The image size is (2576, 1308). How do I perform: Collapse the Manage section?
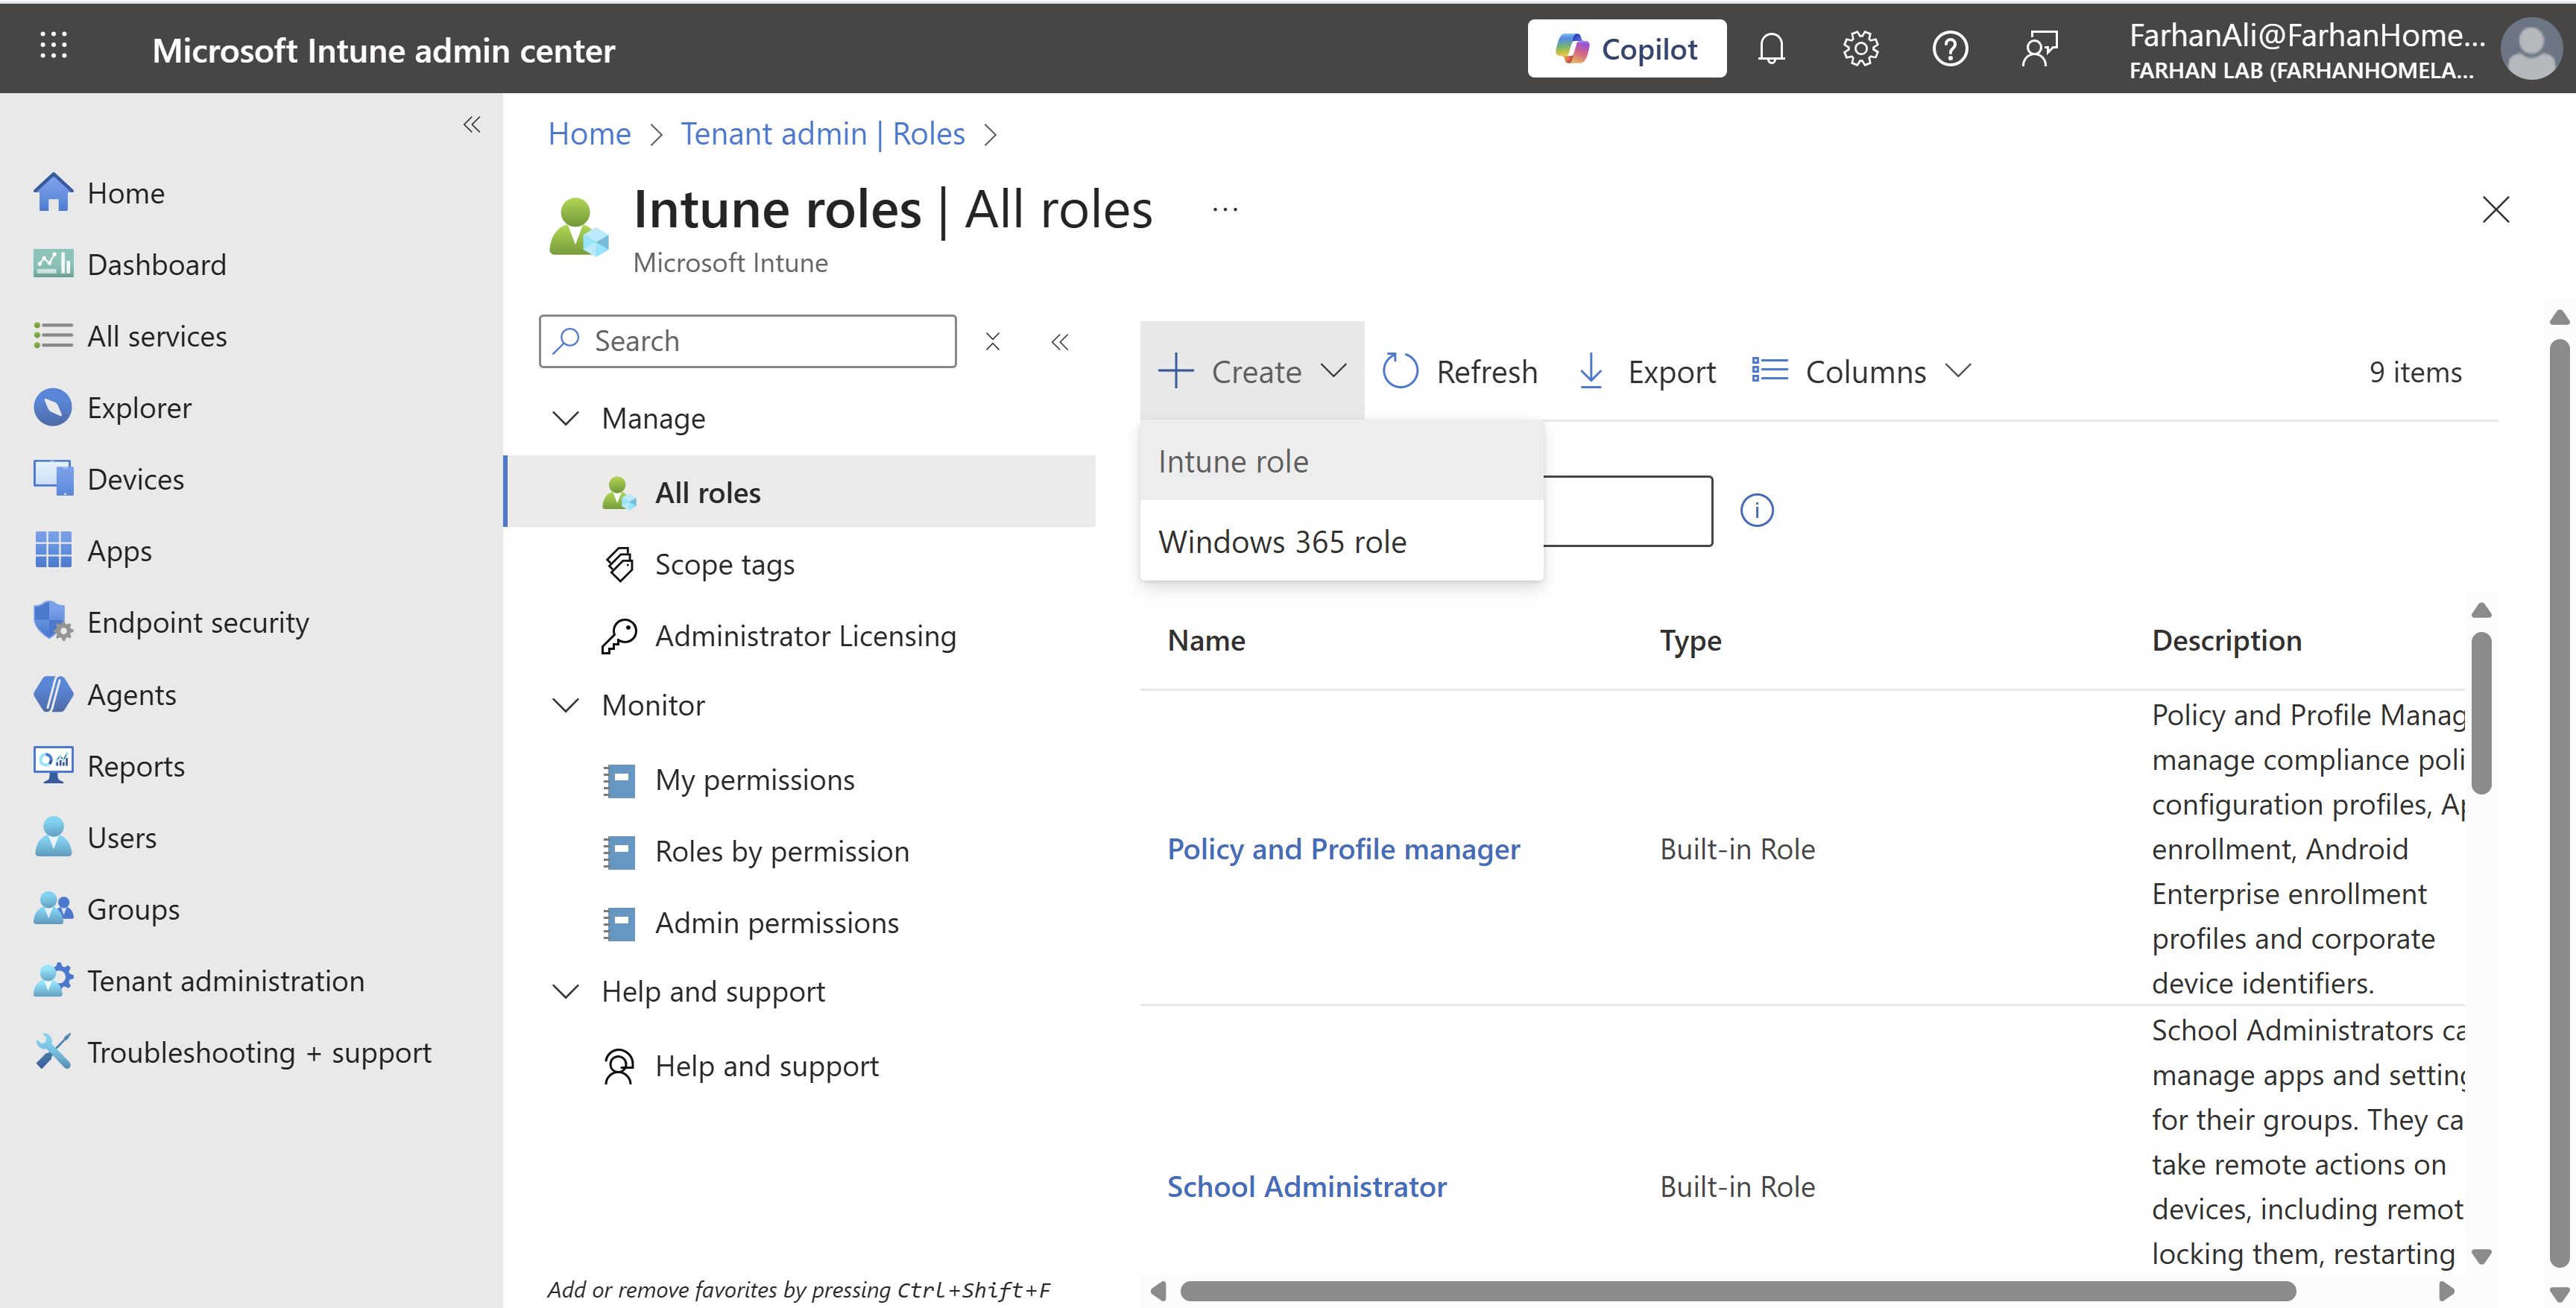pyautogui.click(x=566, y=418)
